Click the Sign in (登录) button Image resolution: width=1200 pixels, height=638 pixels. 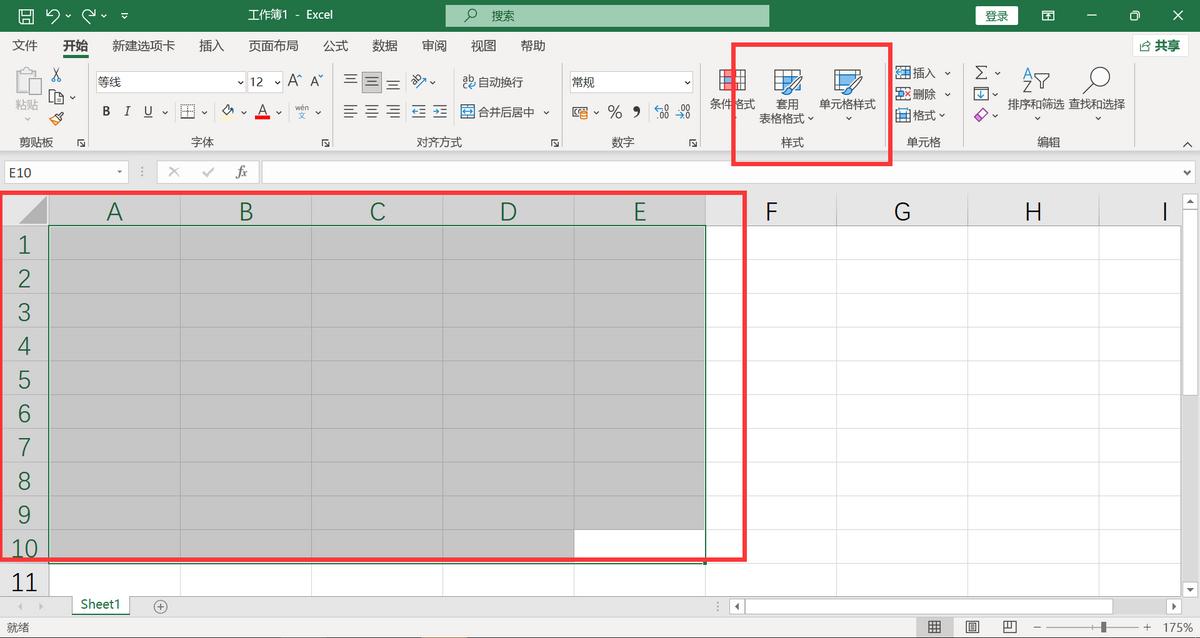(996, 16)
